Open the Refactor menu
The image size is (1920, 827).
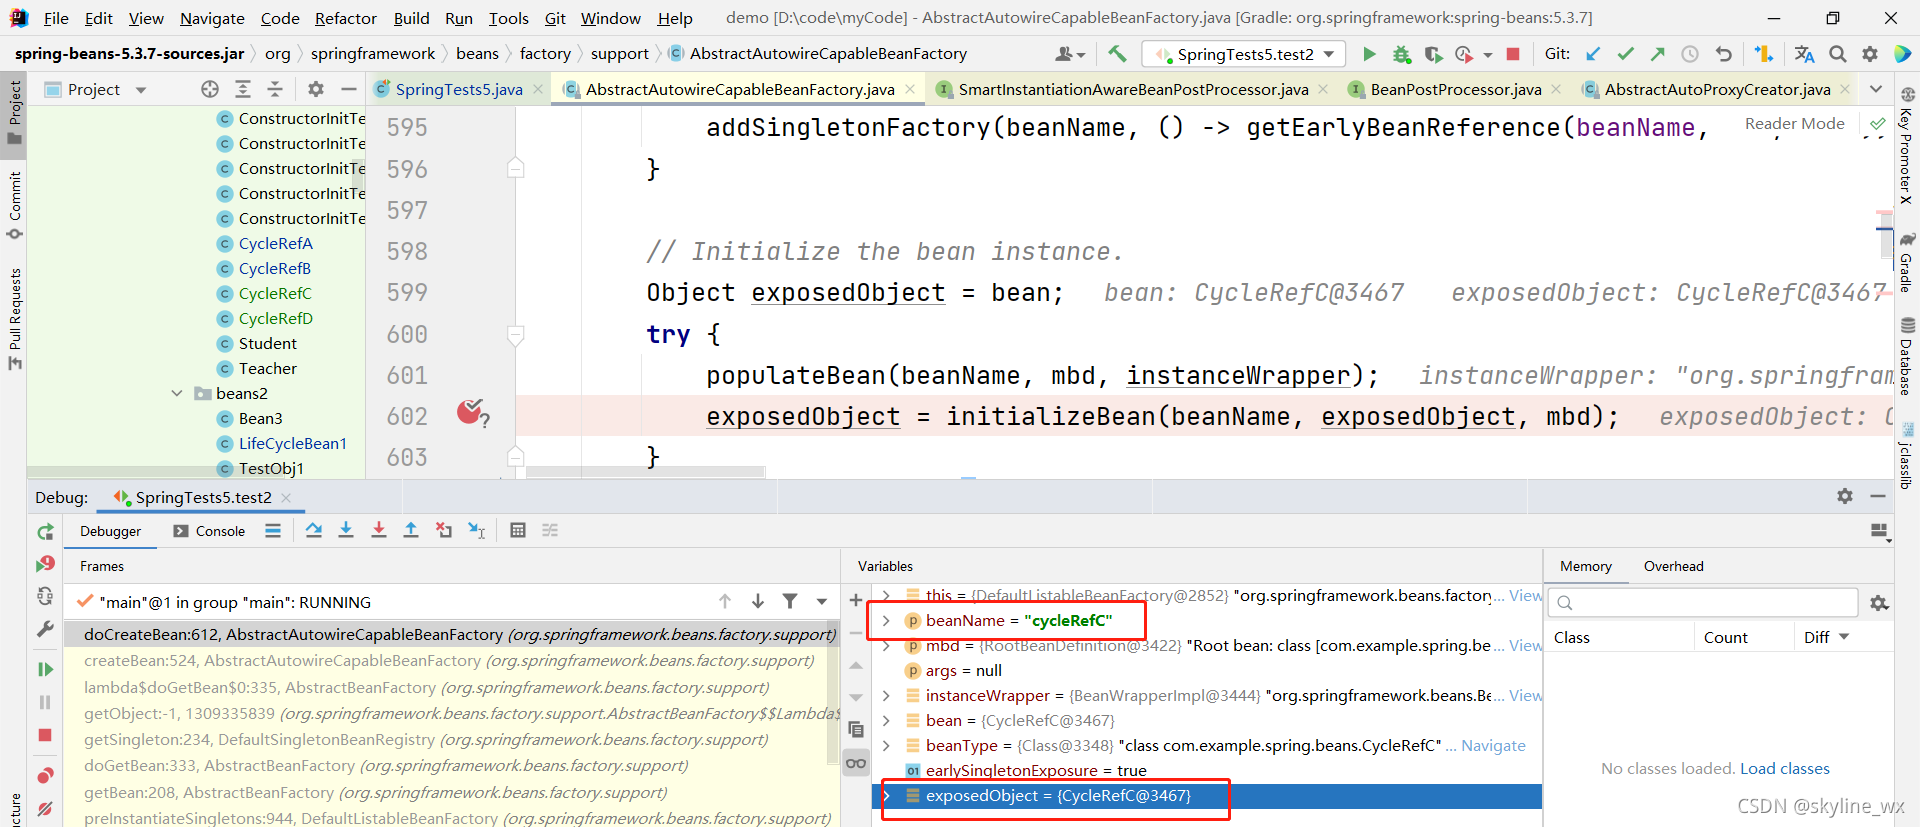coord(346,18)
